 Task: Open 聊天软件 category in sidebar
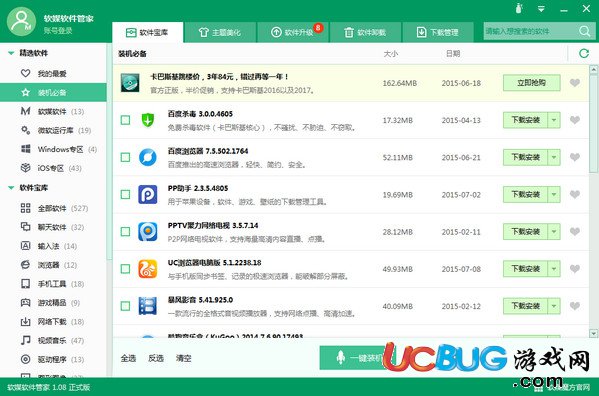tap(53, 227)
